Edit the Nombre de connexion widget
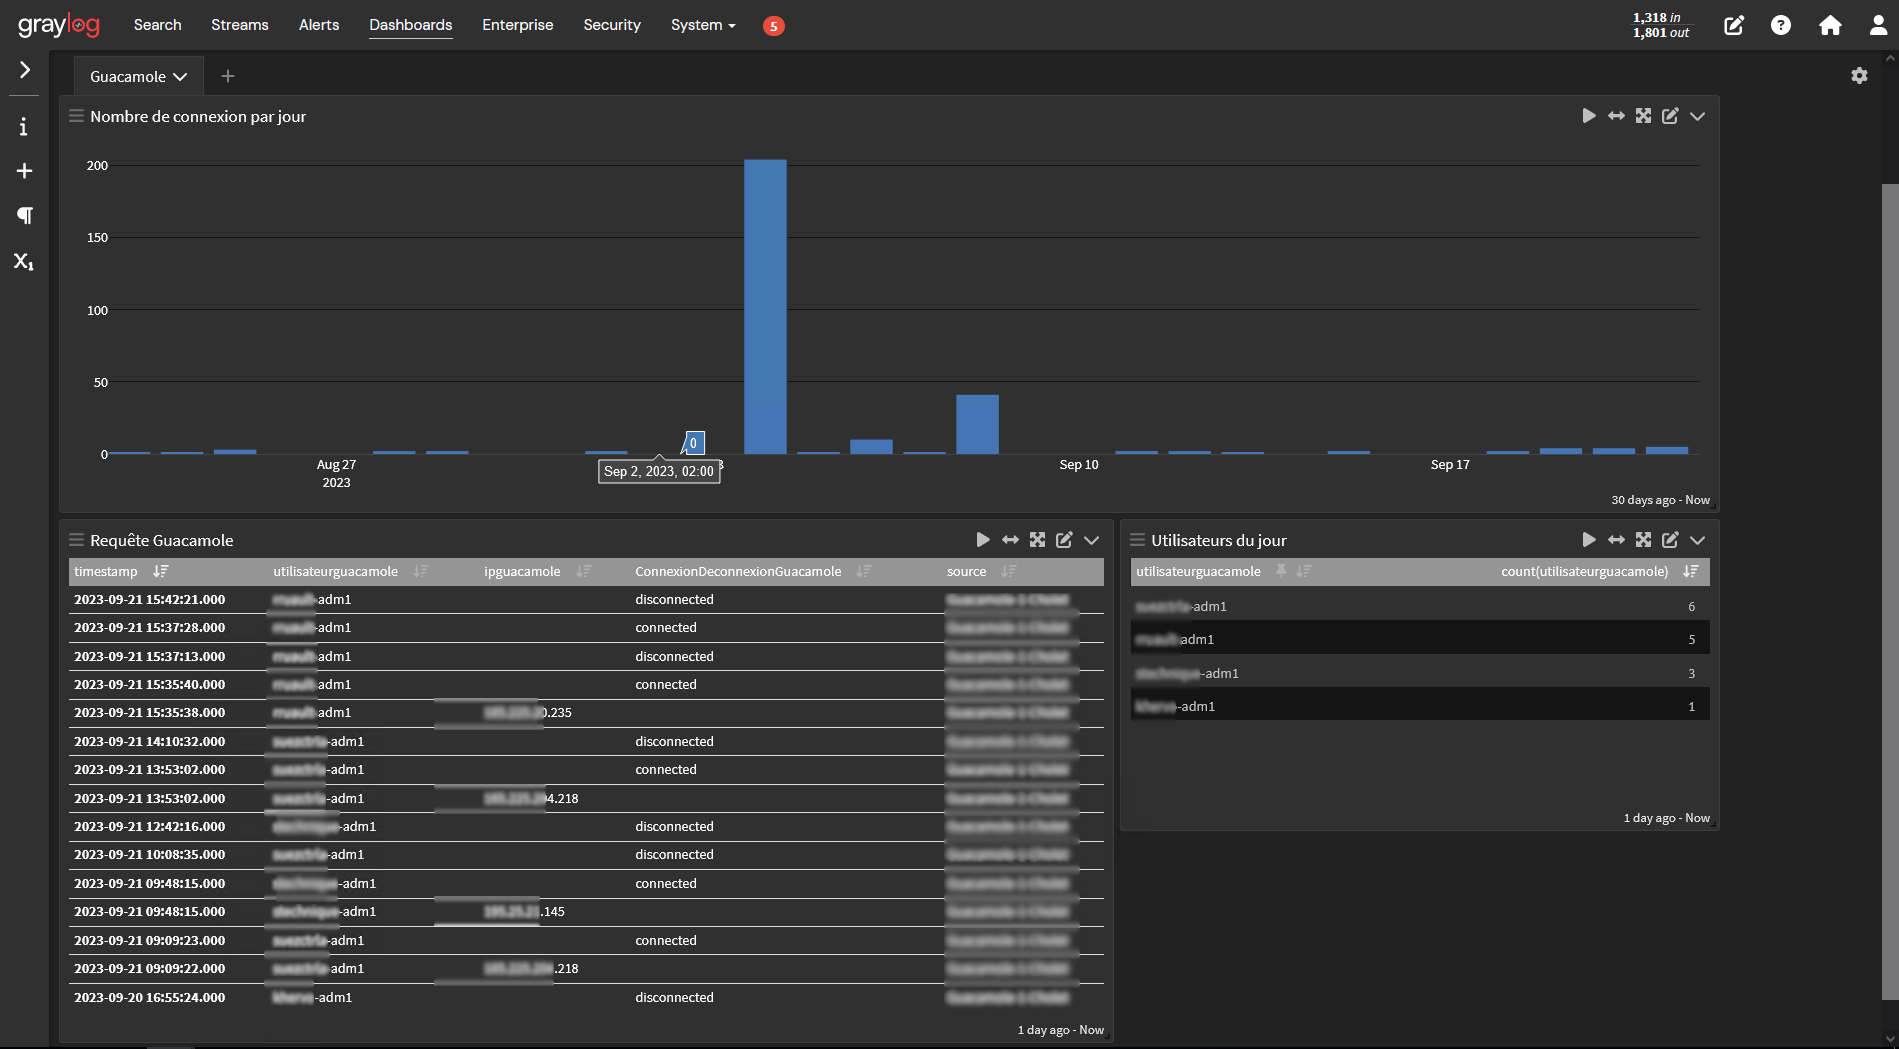Viewport: 1899px width, 1049px height. pyautogui.click(x=1670, y=116)
